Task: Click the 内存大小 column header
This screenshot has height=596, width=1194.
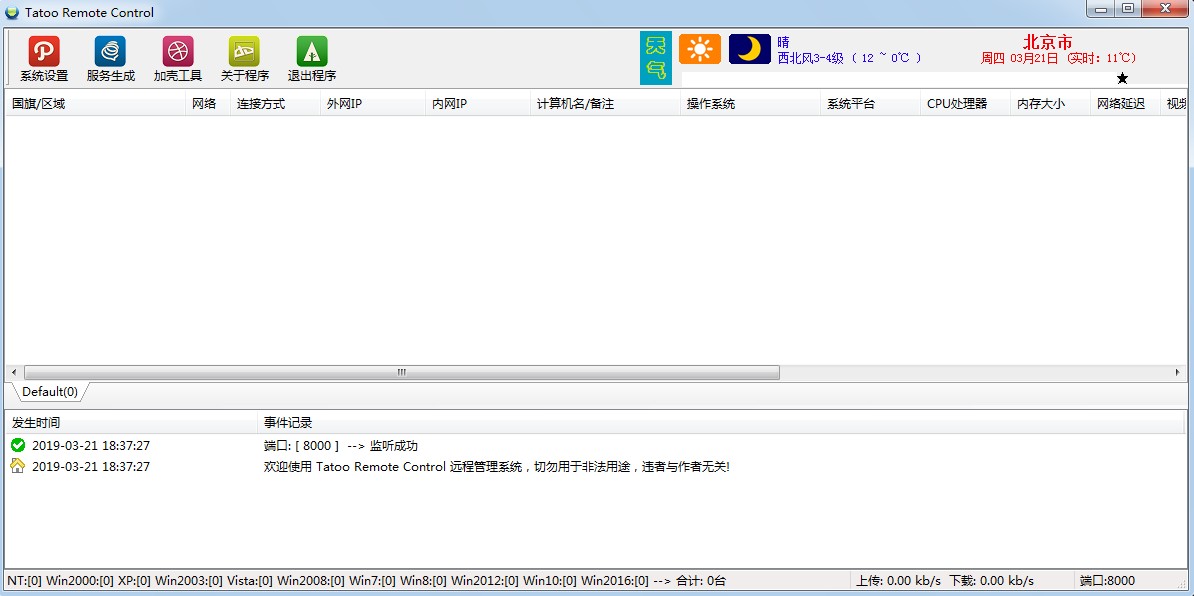Action: pos(1051,104)
